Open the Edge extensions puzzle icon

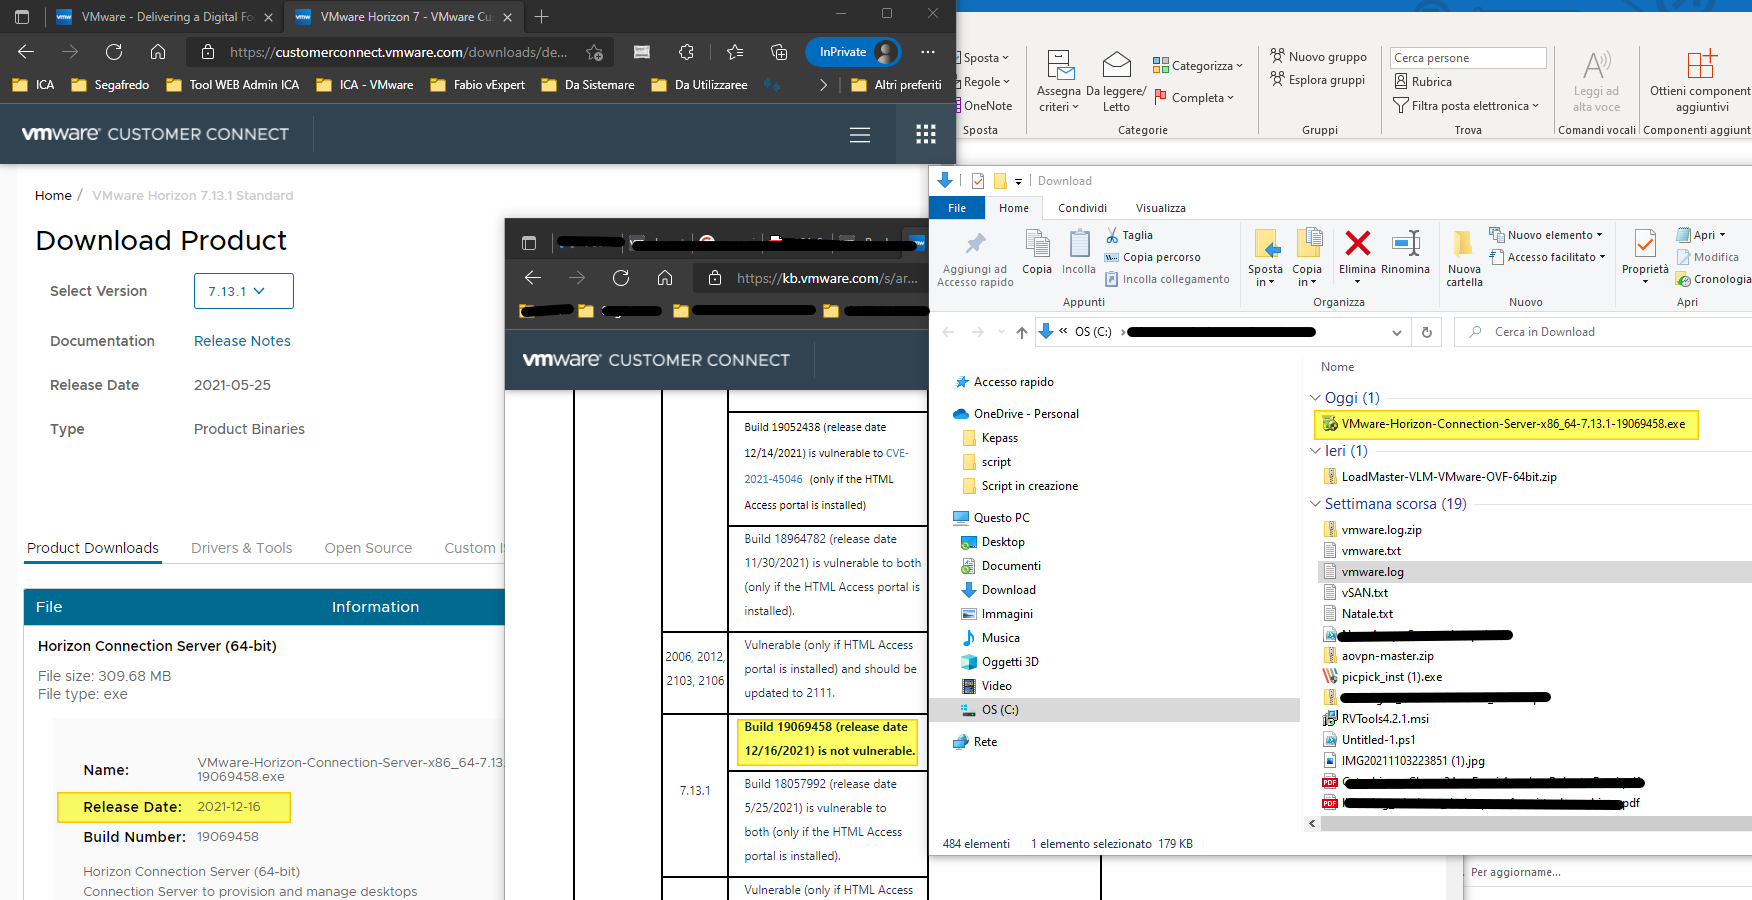686,52
